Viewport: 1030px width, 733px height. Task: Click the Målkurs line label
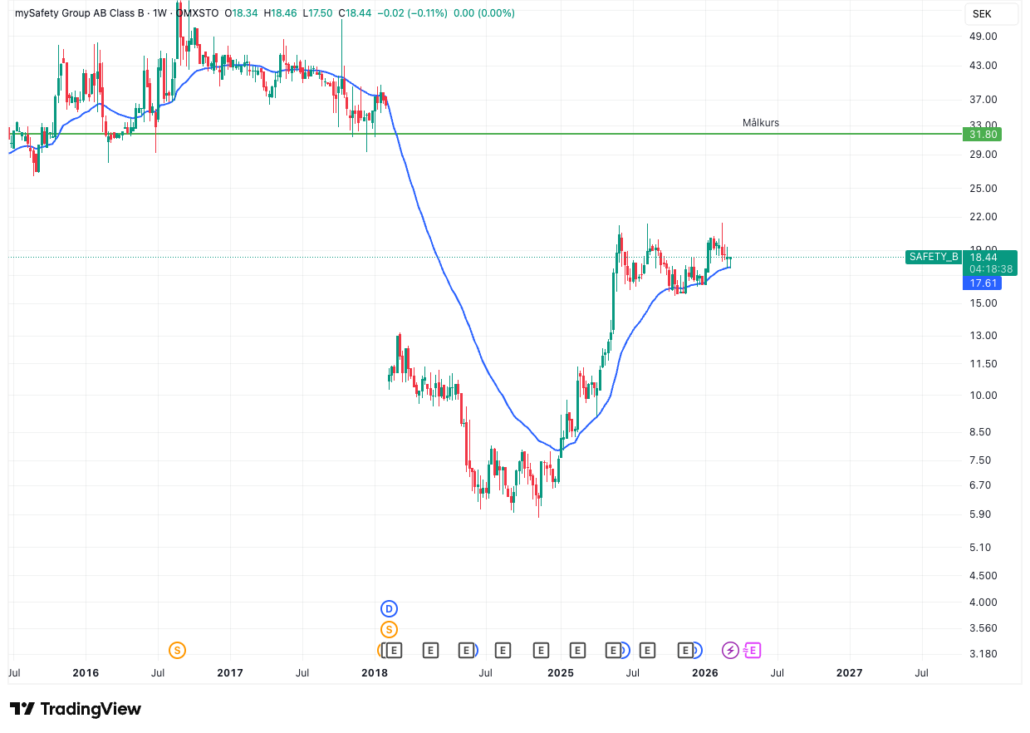tap(760, 122)
